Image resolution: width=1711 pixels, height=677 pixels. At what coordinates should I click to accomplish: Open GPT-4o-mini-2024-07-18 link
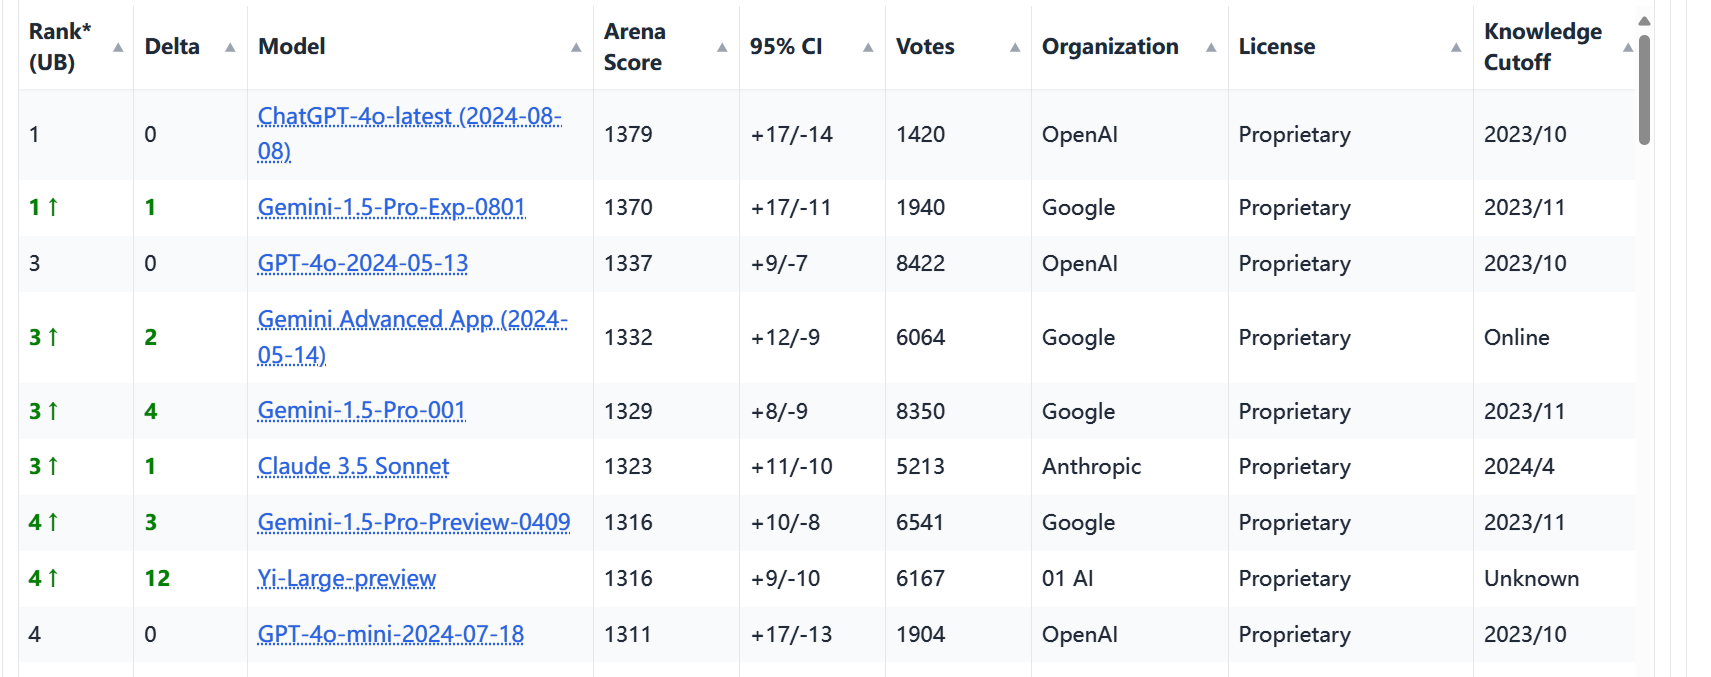[391, 634]
